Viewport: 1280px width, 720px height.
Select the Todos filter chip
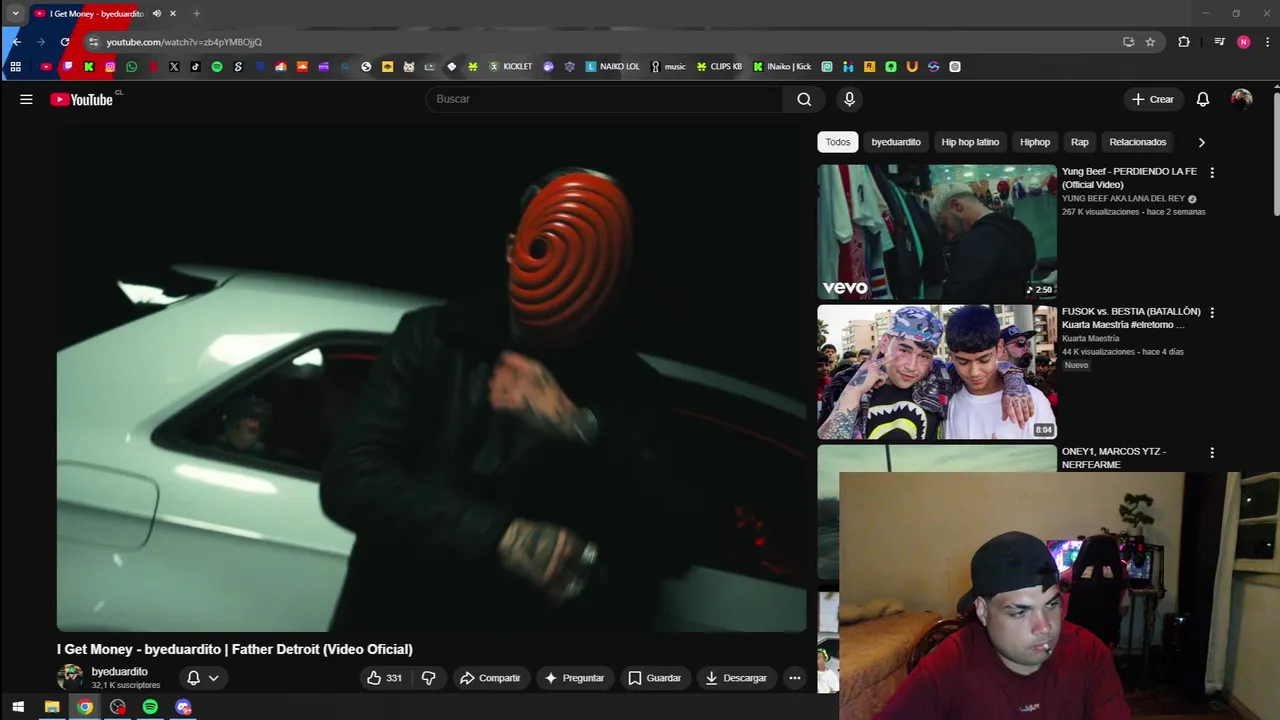pos(838,142)
